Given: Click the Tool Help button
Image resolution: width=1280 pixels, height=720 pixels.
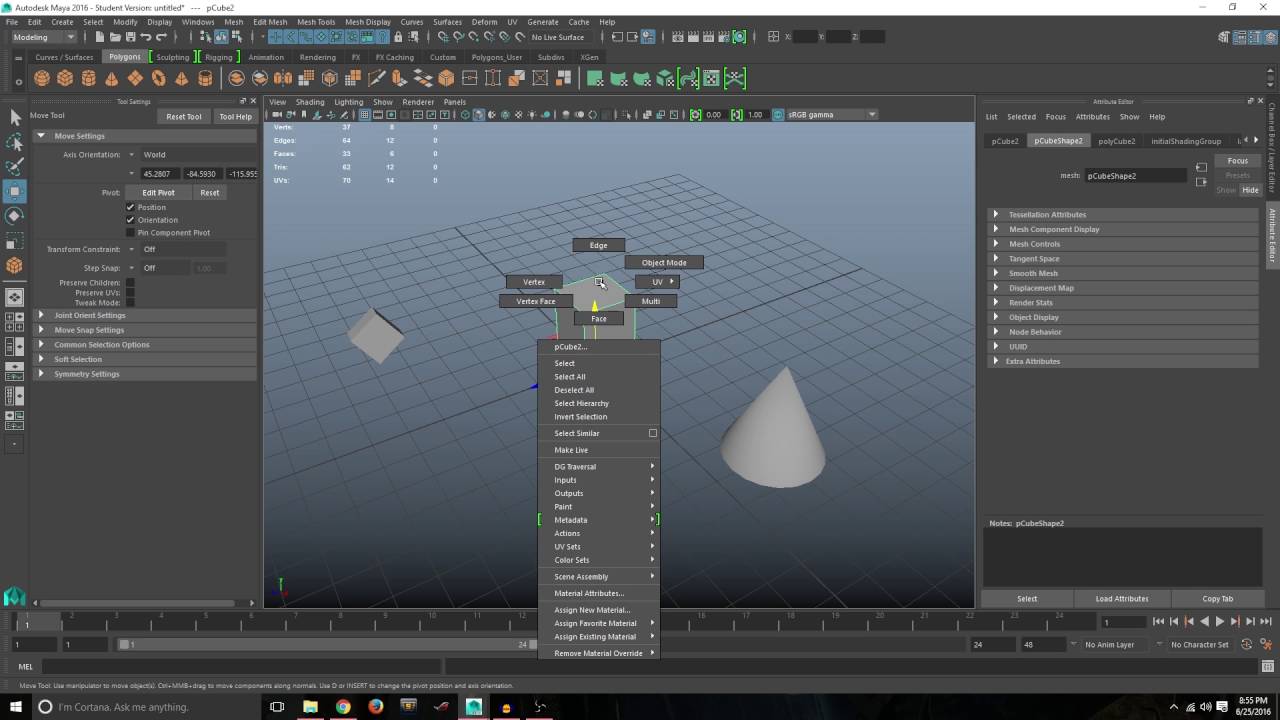Looking at the screenshot, I should pos(236,116).
